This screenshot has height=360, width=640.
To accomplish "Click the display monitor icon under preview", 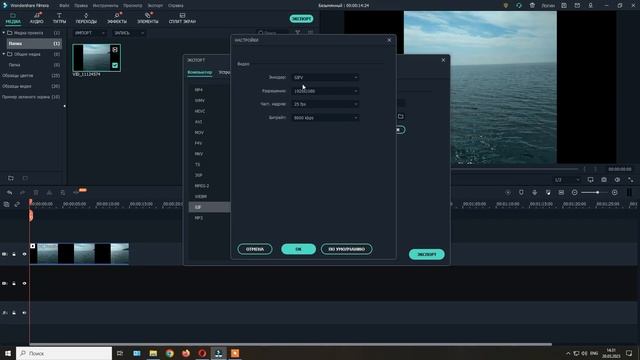I will tap(590, 180).
